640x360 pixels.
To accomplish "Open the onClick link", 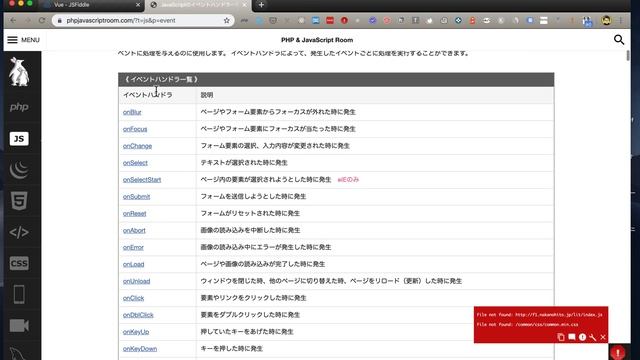I will pyautogui.click(x=133, y=298).
